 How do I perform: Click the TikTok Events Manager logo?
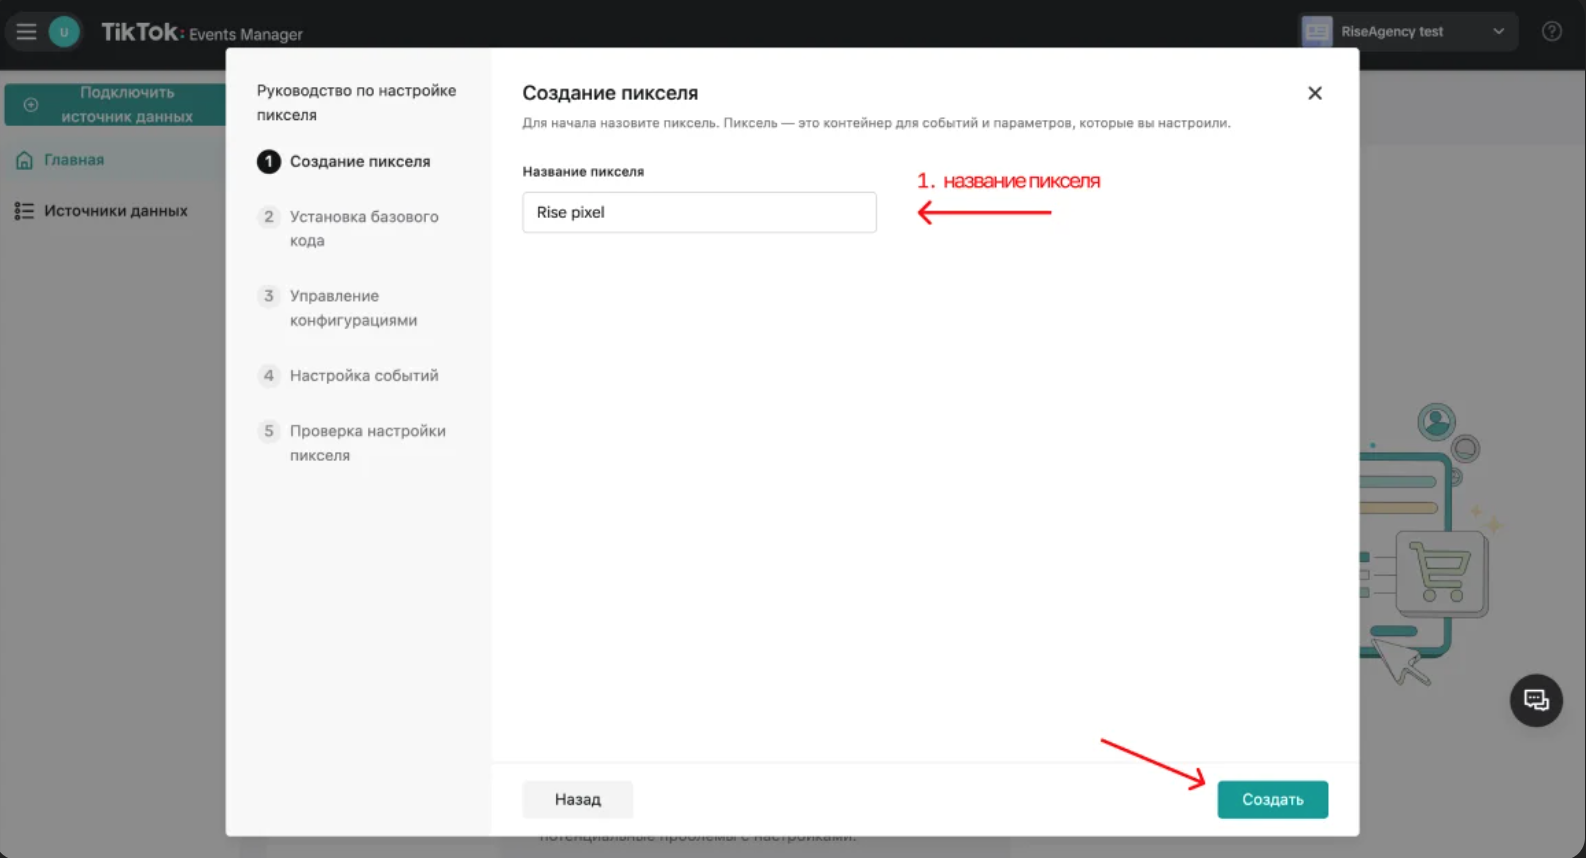201,33
